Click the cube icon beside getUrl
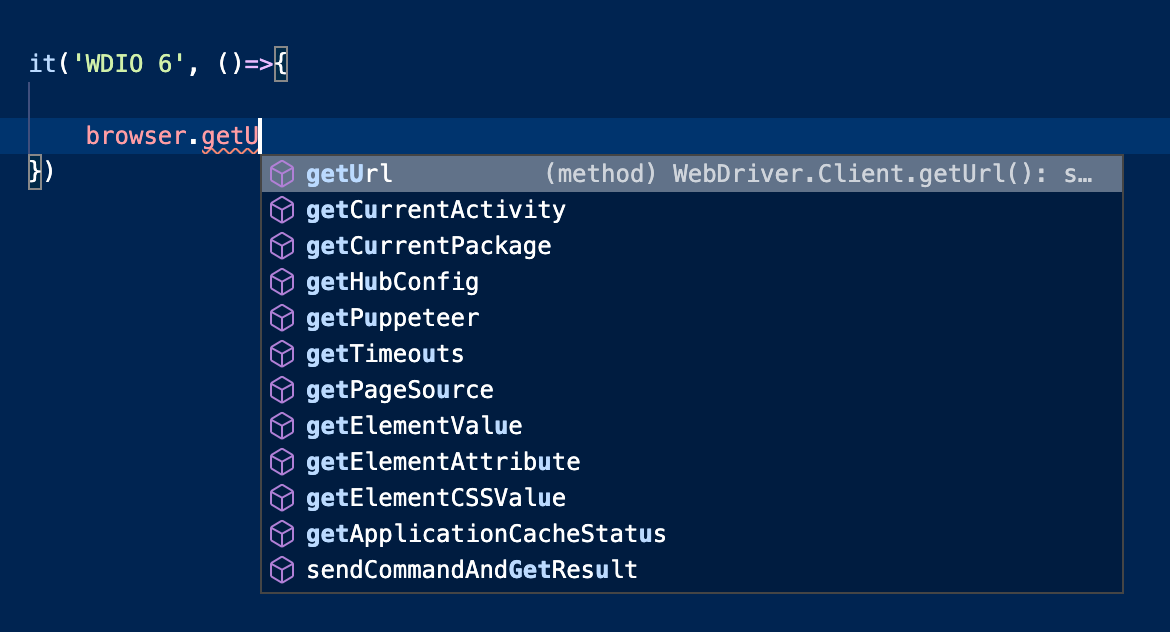The image size is (1170, 632). tap(282, 174)
